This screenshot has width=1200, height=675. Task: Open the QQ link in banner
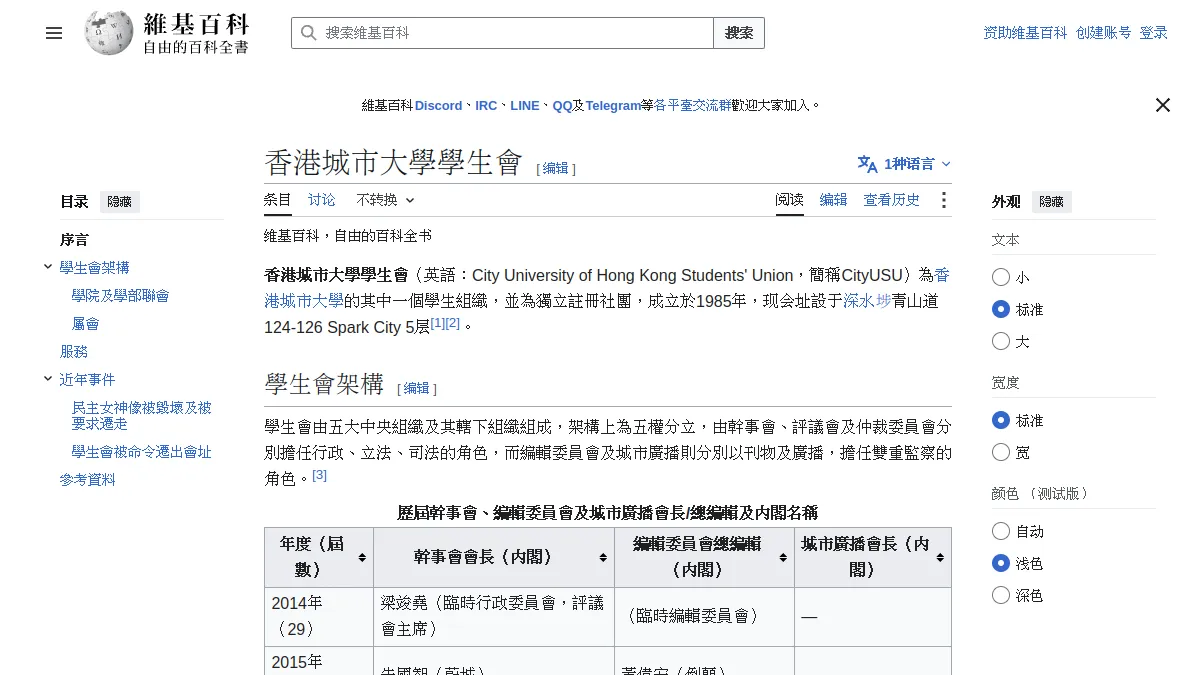tap(562, 105)
